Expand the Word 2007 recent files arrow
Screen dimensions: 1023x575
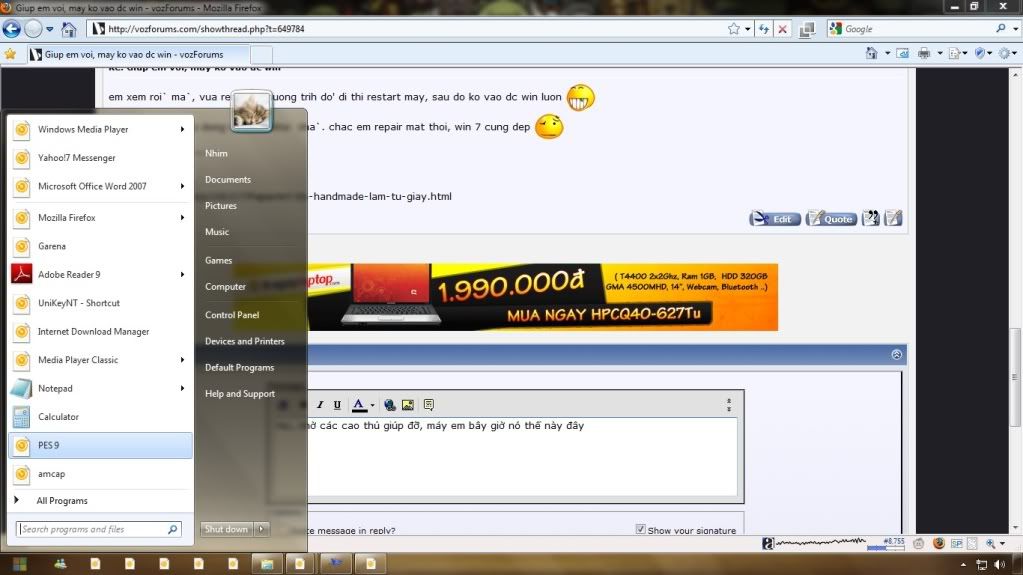click(x=182, y=186)
